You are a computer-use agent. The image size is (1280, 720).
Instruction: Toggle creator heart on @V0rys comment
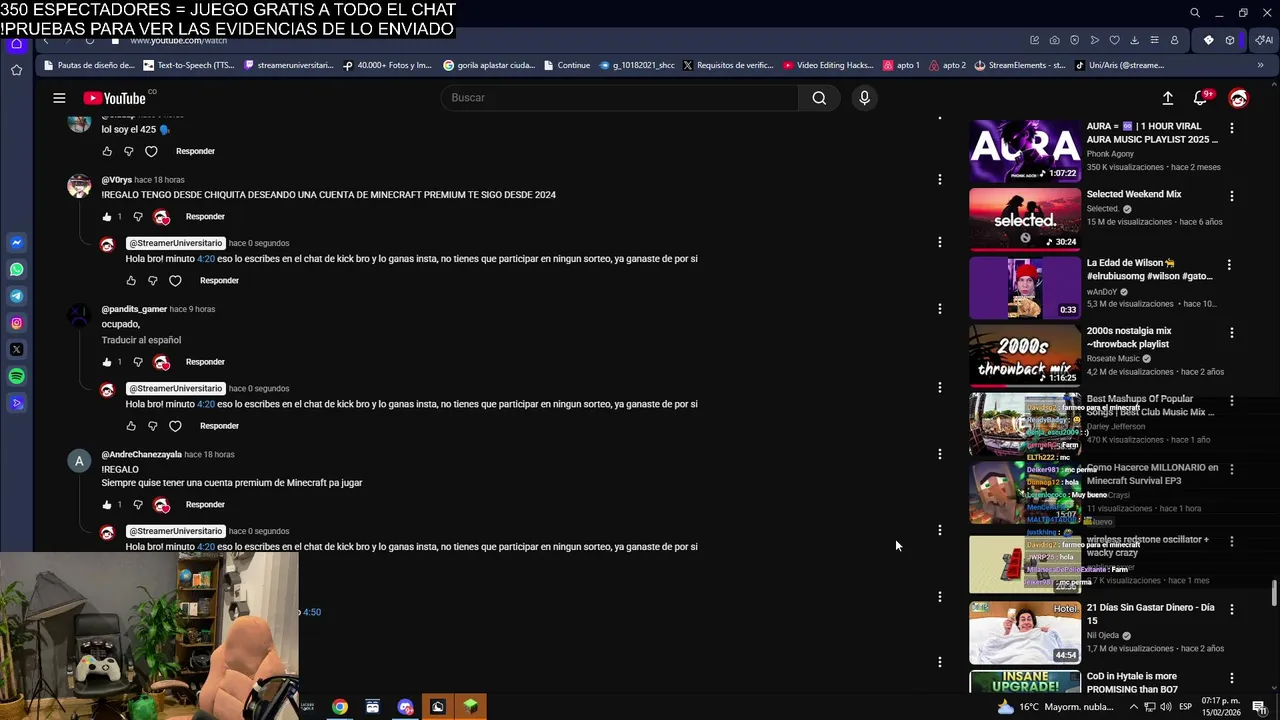click(x=161, y=217)
